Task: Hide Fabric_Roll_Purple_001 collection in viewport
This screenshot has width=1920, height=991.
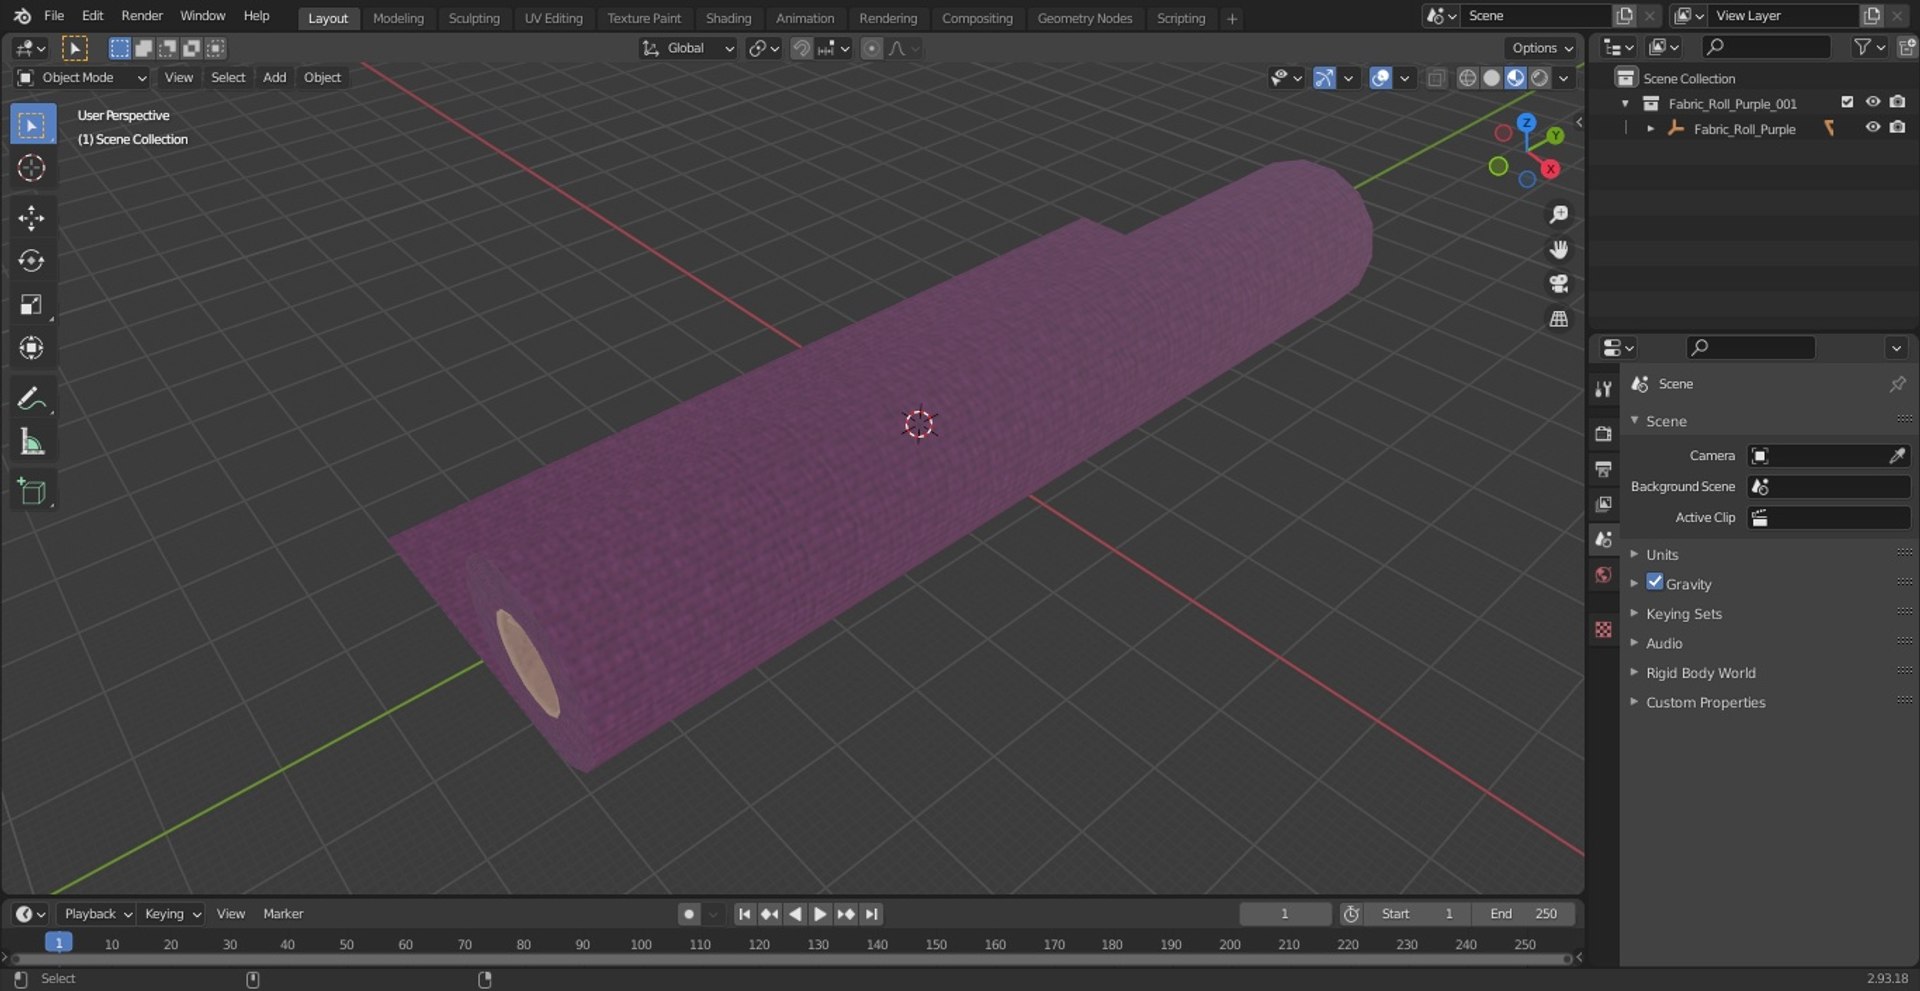Action: 1873,102
